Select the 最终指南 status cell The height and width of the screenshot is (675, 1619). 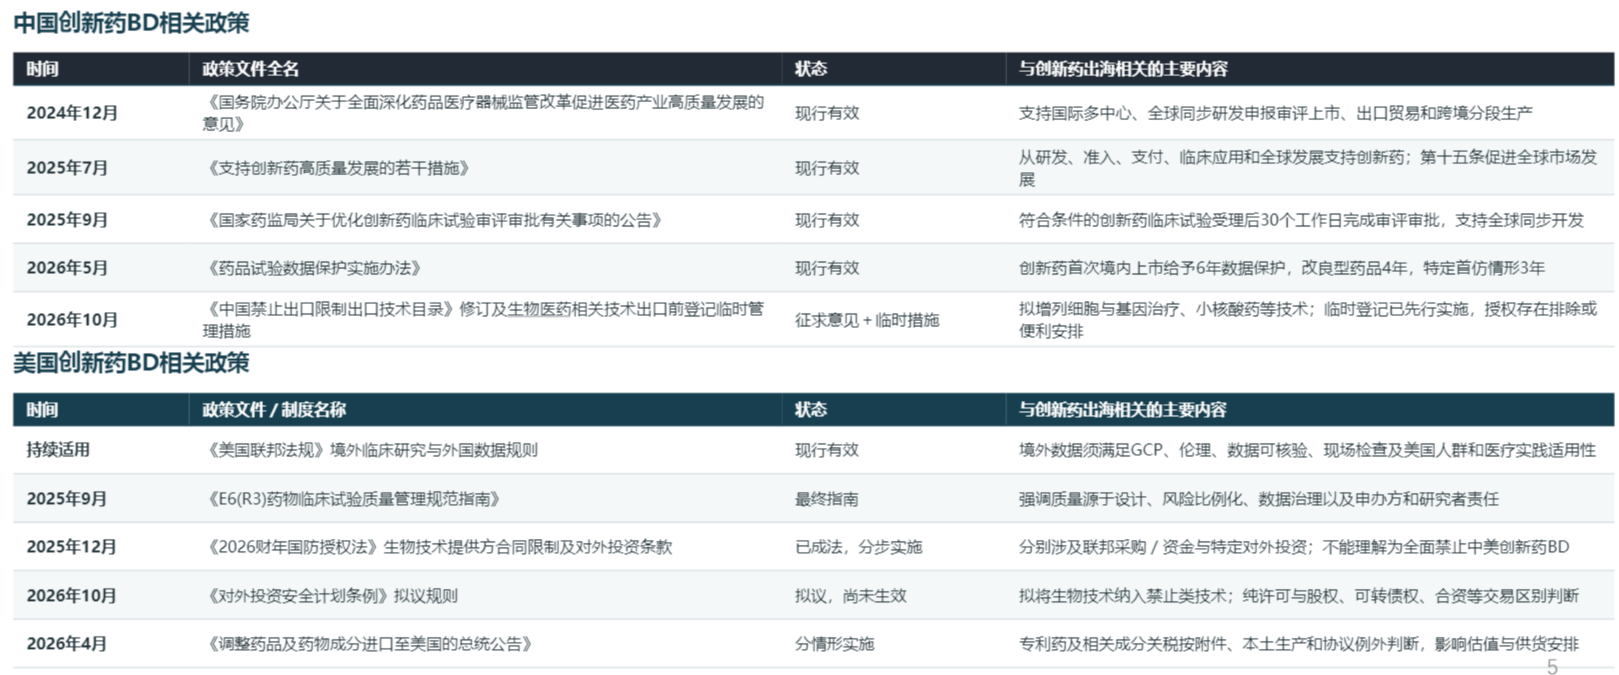pos(827,499)
